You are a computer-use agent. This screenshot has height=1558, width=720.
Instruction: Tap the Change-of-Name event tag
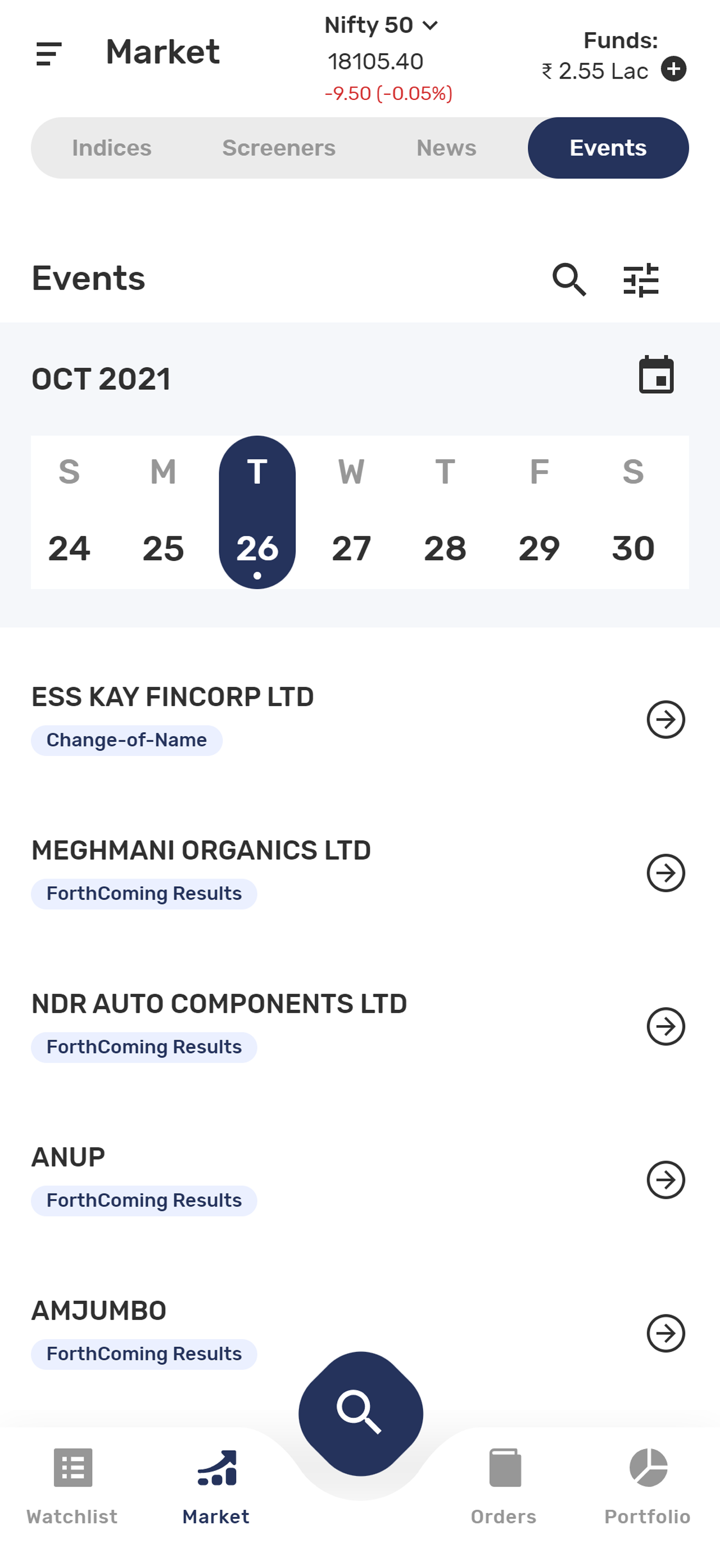tap(127, 741)
